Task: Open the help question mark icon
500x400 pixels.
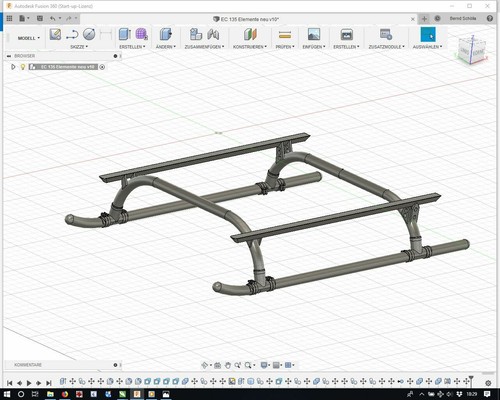Action: 489,19
